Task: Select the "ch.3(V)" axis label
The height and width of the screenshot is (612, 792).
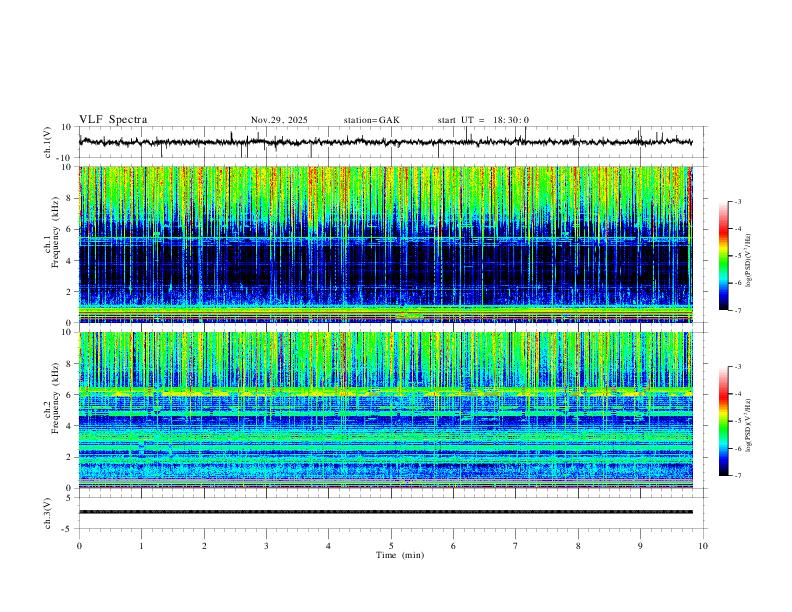Action: pos(48,513)
